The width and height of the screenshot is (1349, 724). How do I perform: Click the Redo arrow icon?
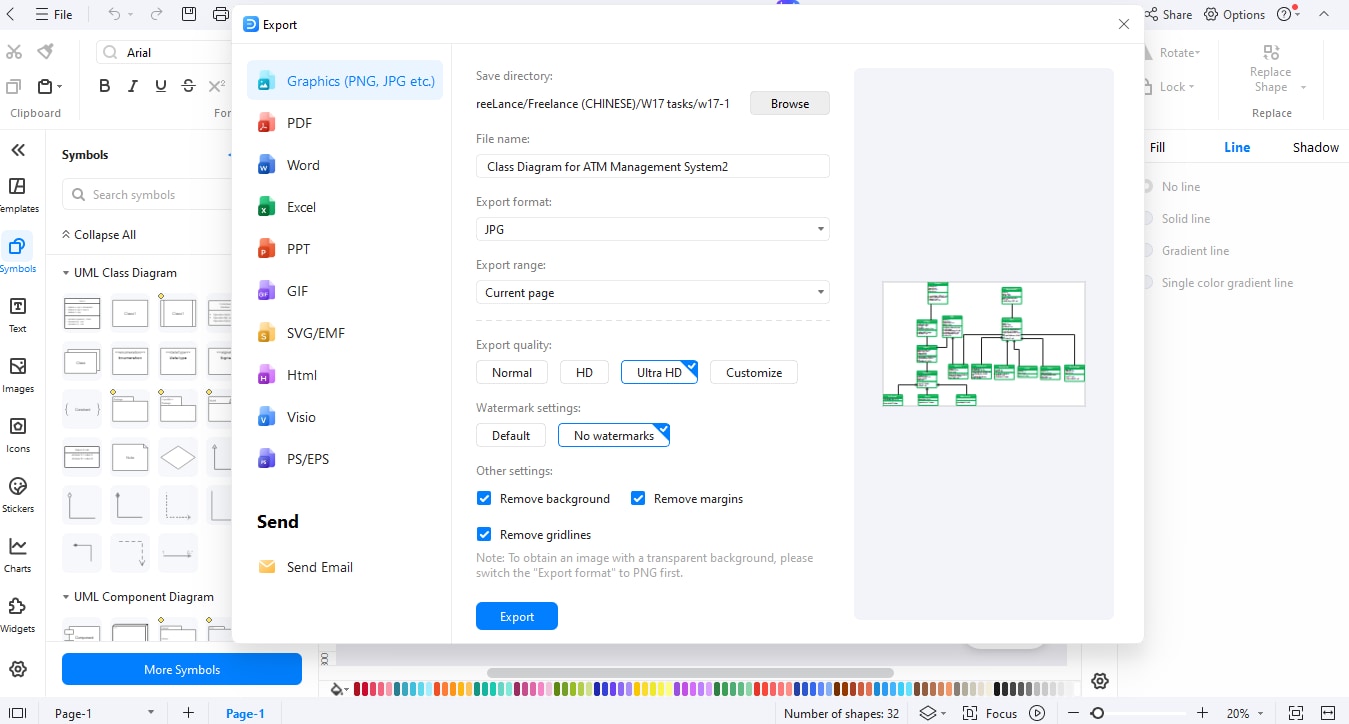tap(156, 14)
